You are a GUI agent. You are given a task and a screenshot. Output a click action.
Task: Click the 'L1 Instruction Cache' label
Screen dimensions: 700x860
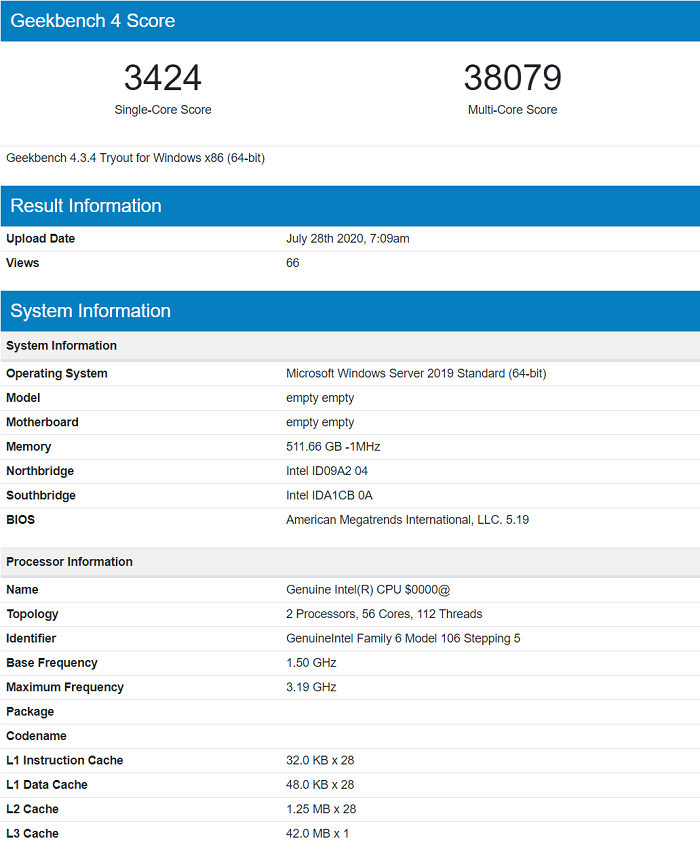click(65, 760)
